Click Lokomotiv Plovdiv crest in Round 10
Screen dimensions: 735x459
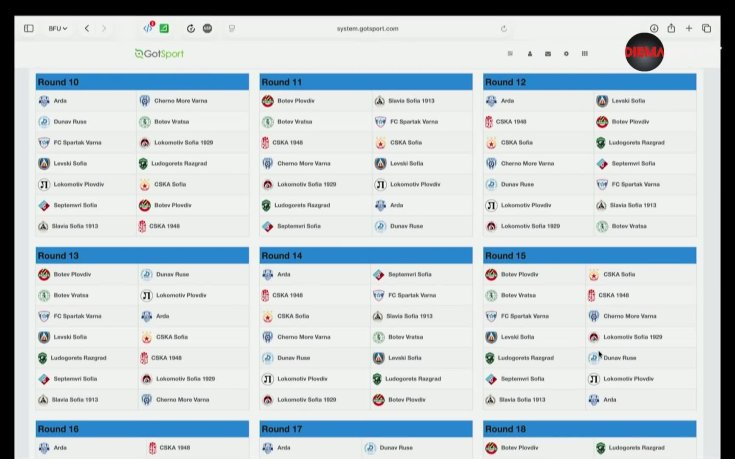[44, 184]
